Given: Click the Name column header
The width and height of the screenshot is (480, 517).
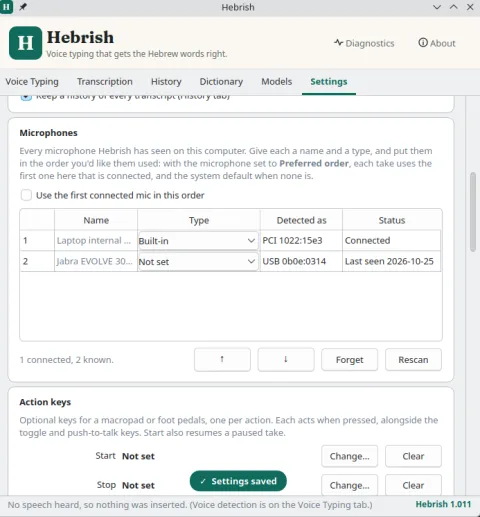Looking at the screenshot, I should (x=96, y=220).
